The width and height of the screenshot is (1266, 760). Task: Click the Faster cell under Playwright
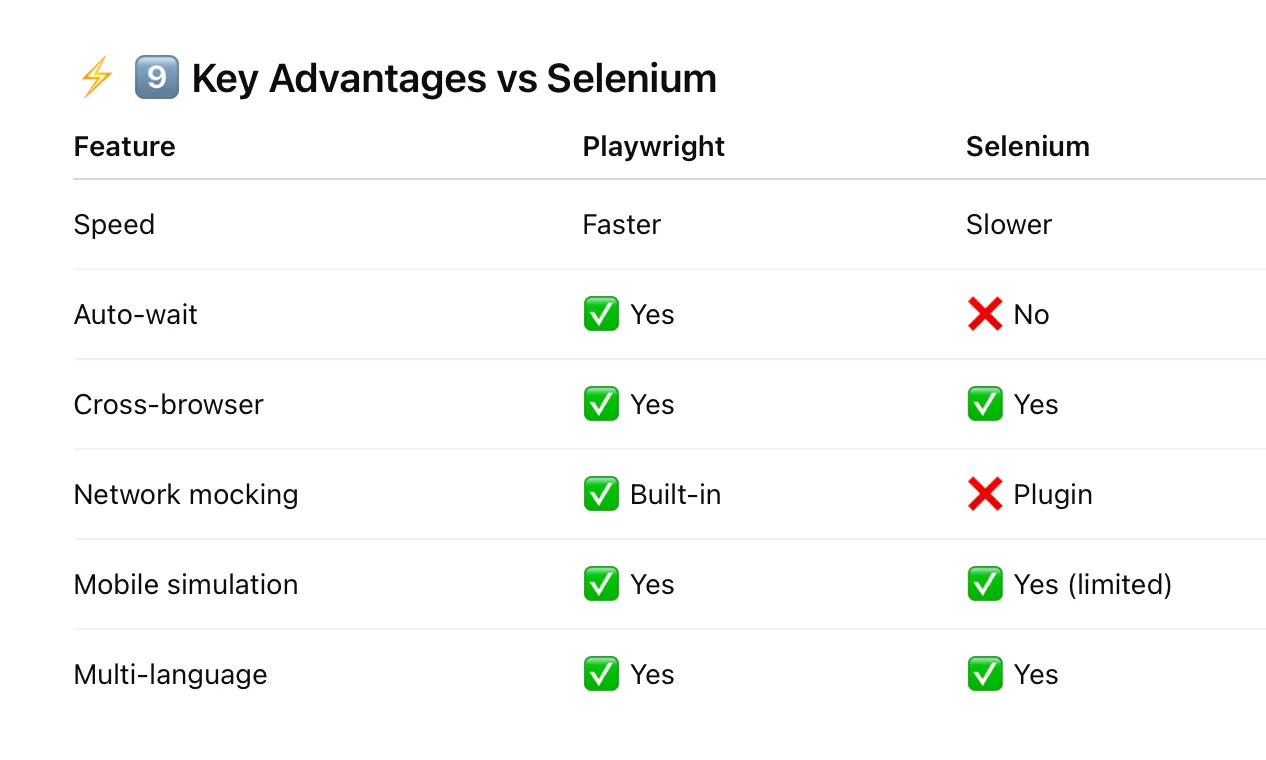622,224
